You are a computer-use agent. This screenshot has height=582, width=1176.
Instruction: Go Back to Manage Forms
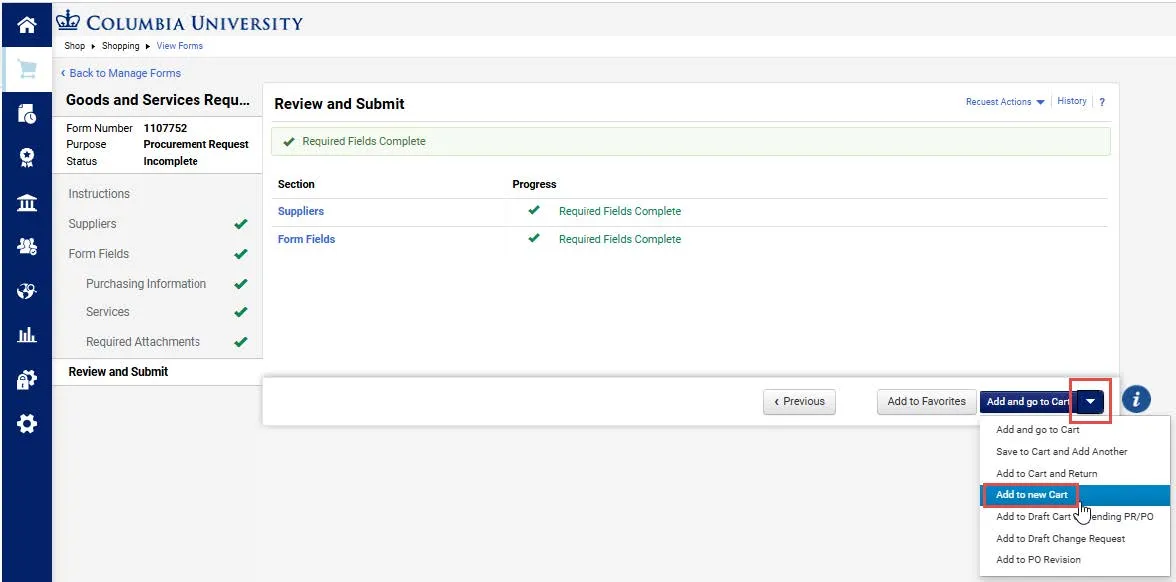tap(121, 73)
